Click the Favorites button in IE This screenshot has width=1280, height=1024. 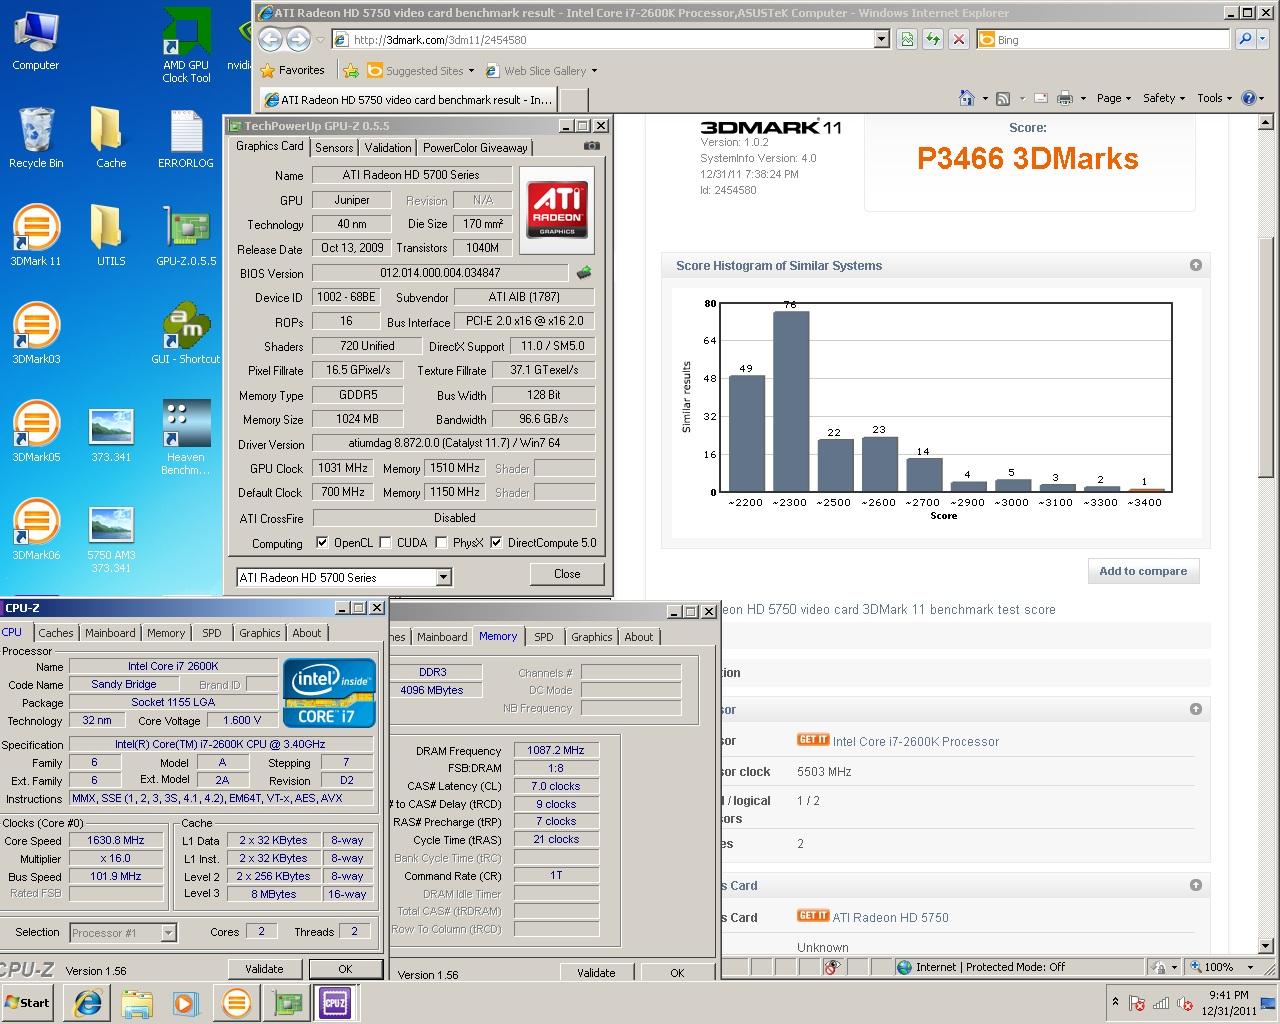click(x=292, y=71)
